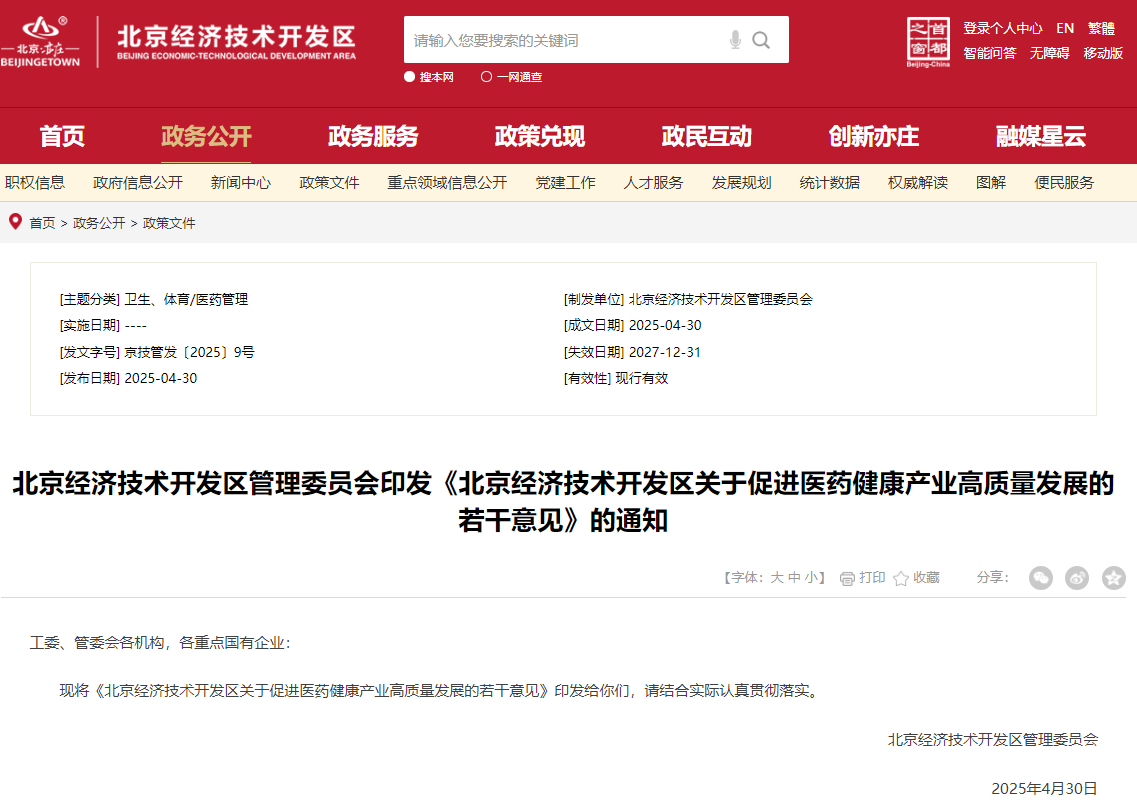Switch to English via the EN link
This screenshot has width=1137, height=804.
(x=1064, y=28)
